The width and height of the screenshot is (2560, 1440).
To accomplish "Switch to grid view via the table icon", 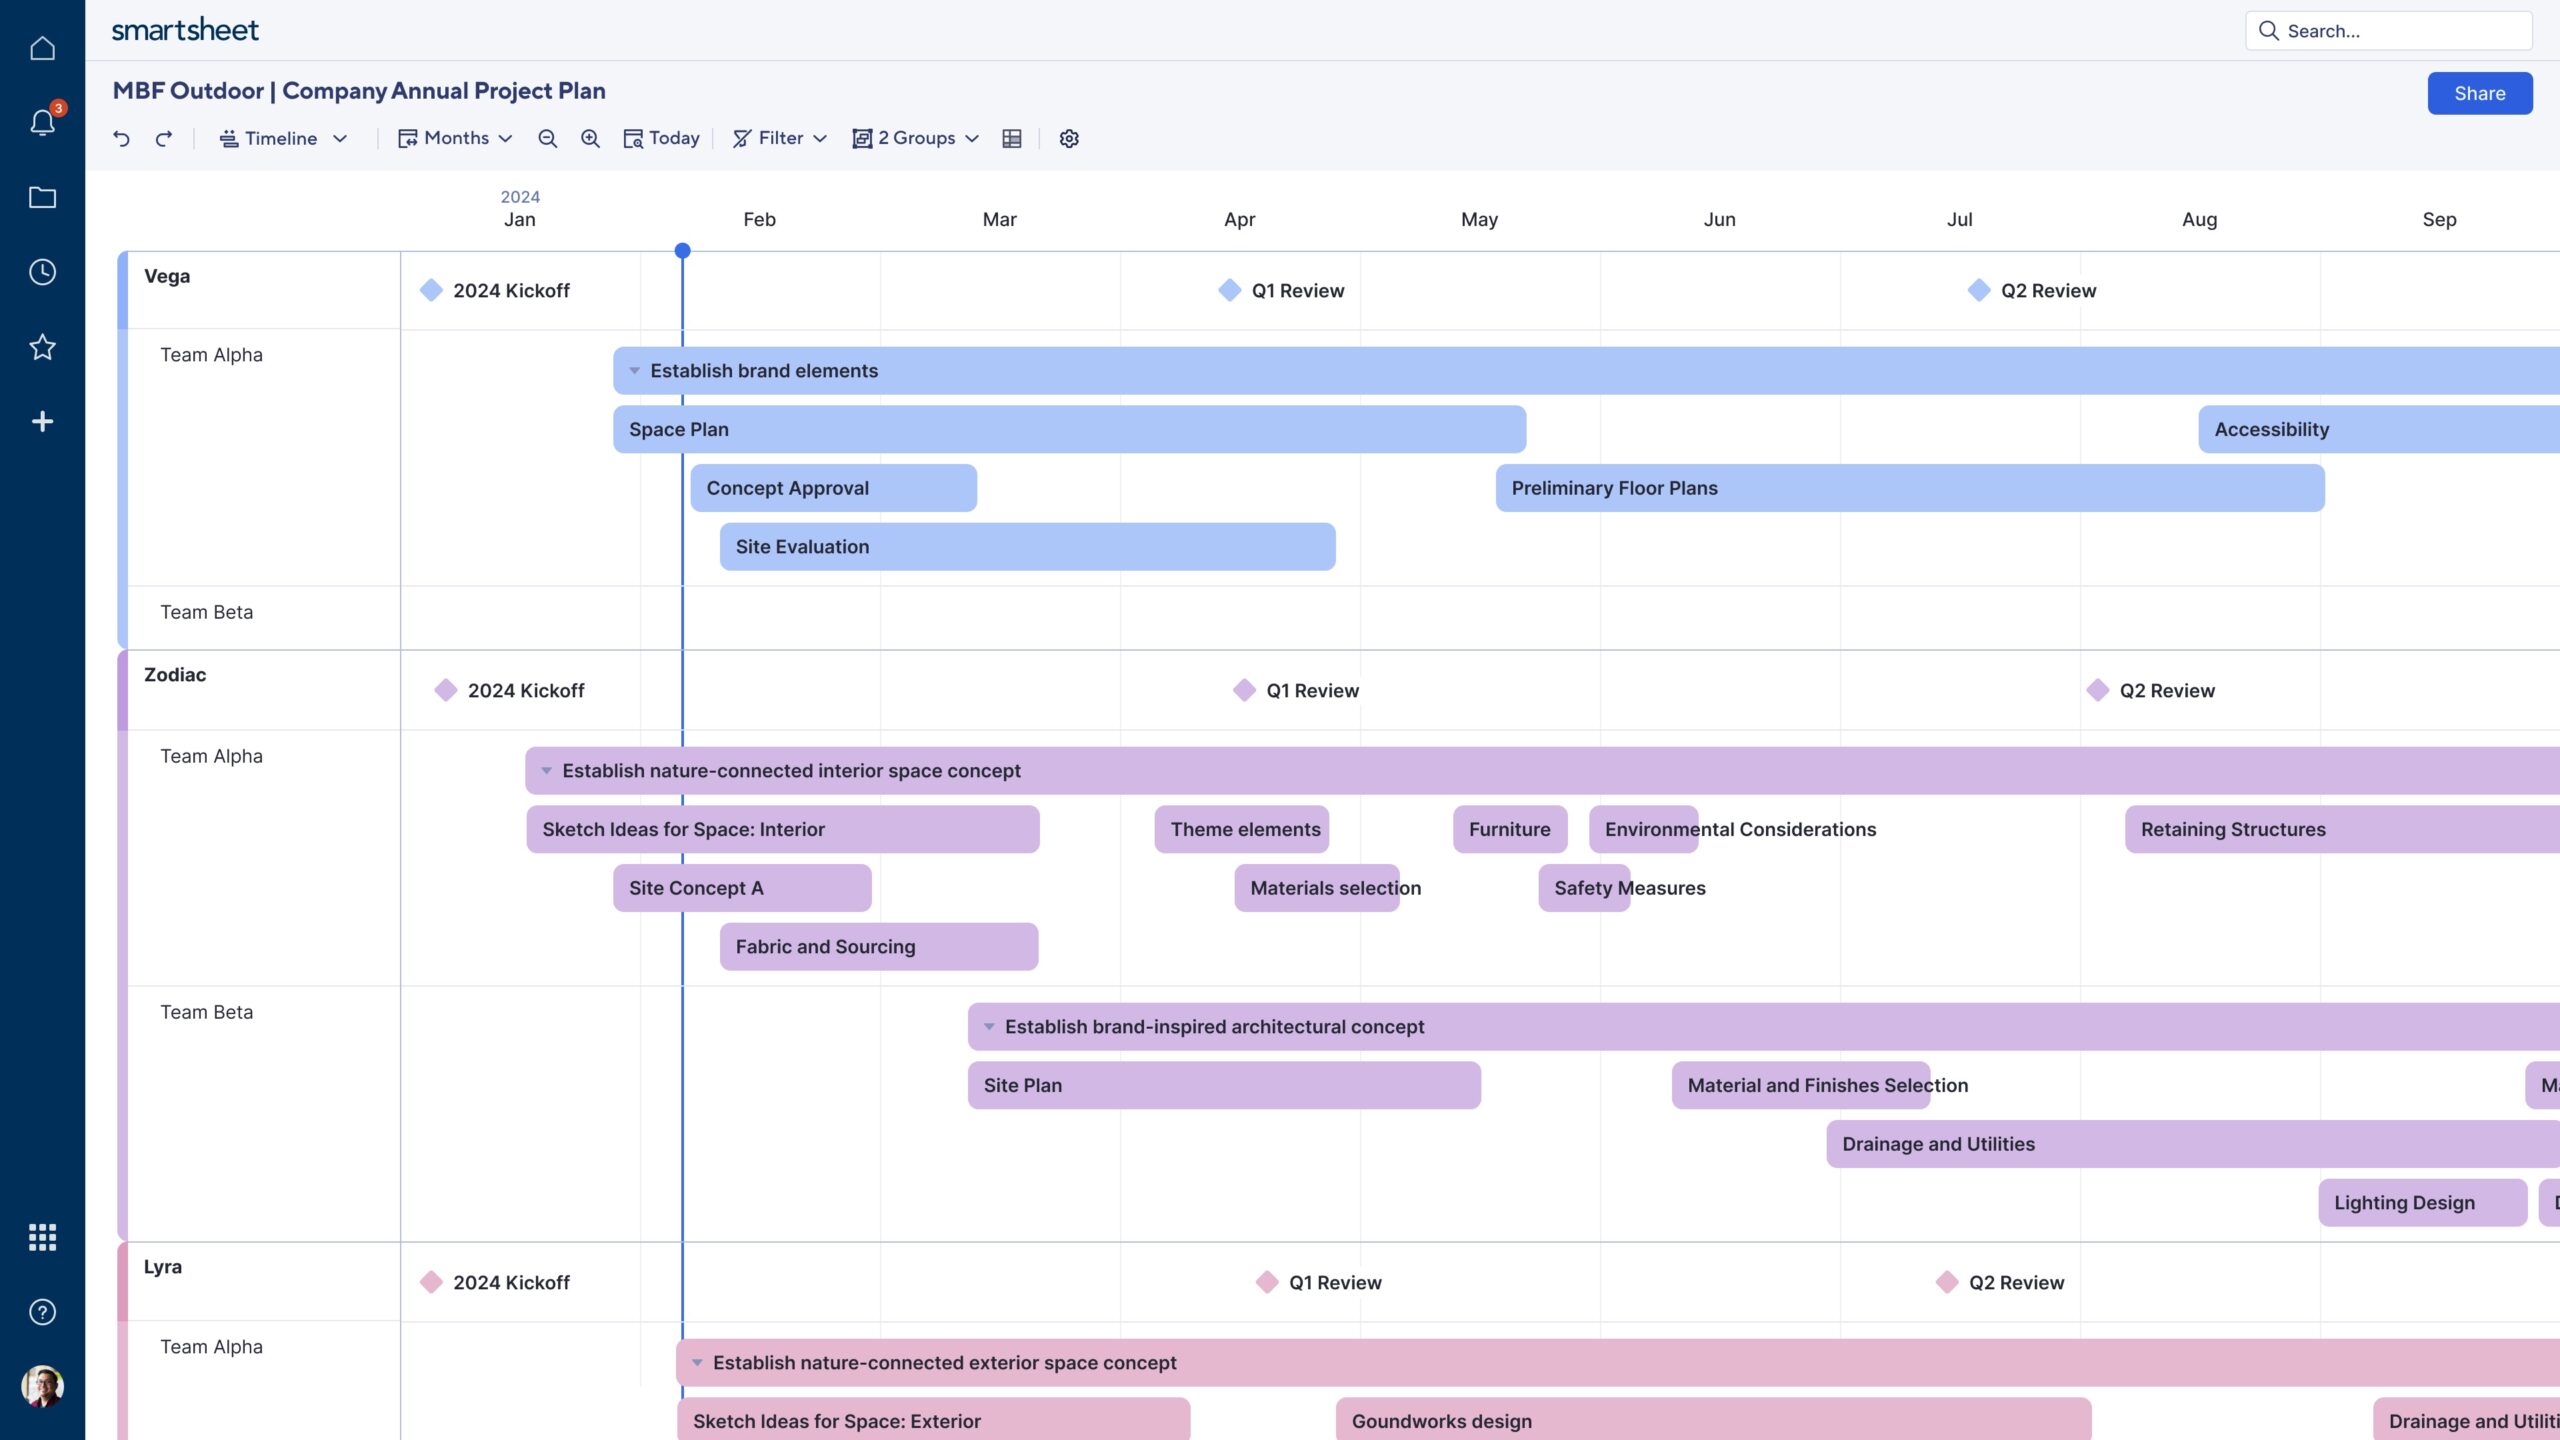I will (x=1011, y=138).
